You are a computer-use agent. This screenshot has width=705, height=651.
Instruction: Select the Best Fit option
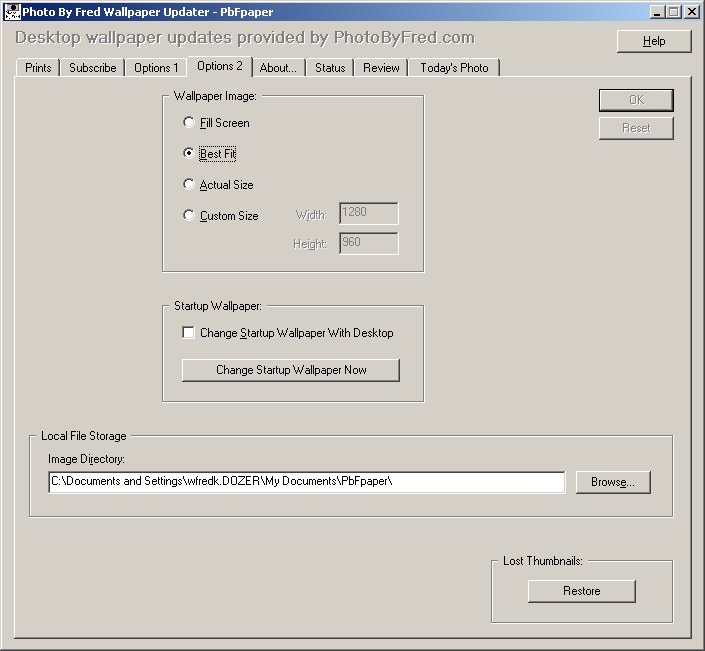(189, 154)
